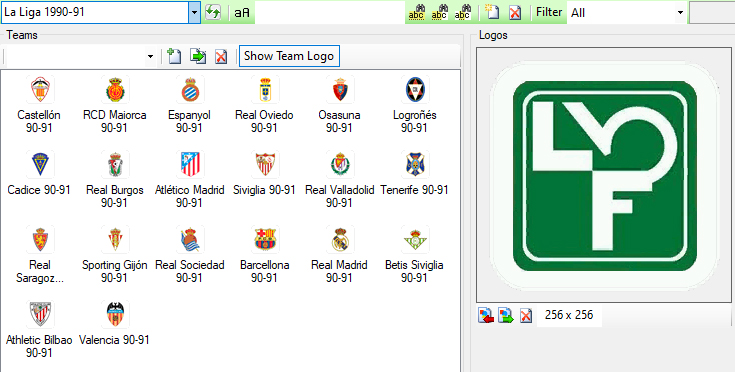Select the Tenerife 90-91 crest
Image resolution: width=735 pixels, height=372 pixels.
pos(415,164)
